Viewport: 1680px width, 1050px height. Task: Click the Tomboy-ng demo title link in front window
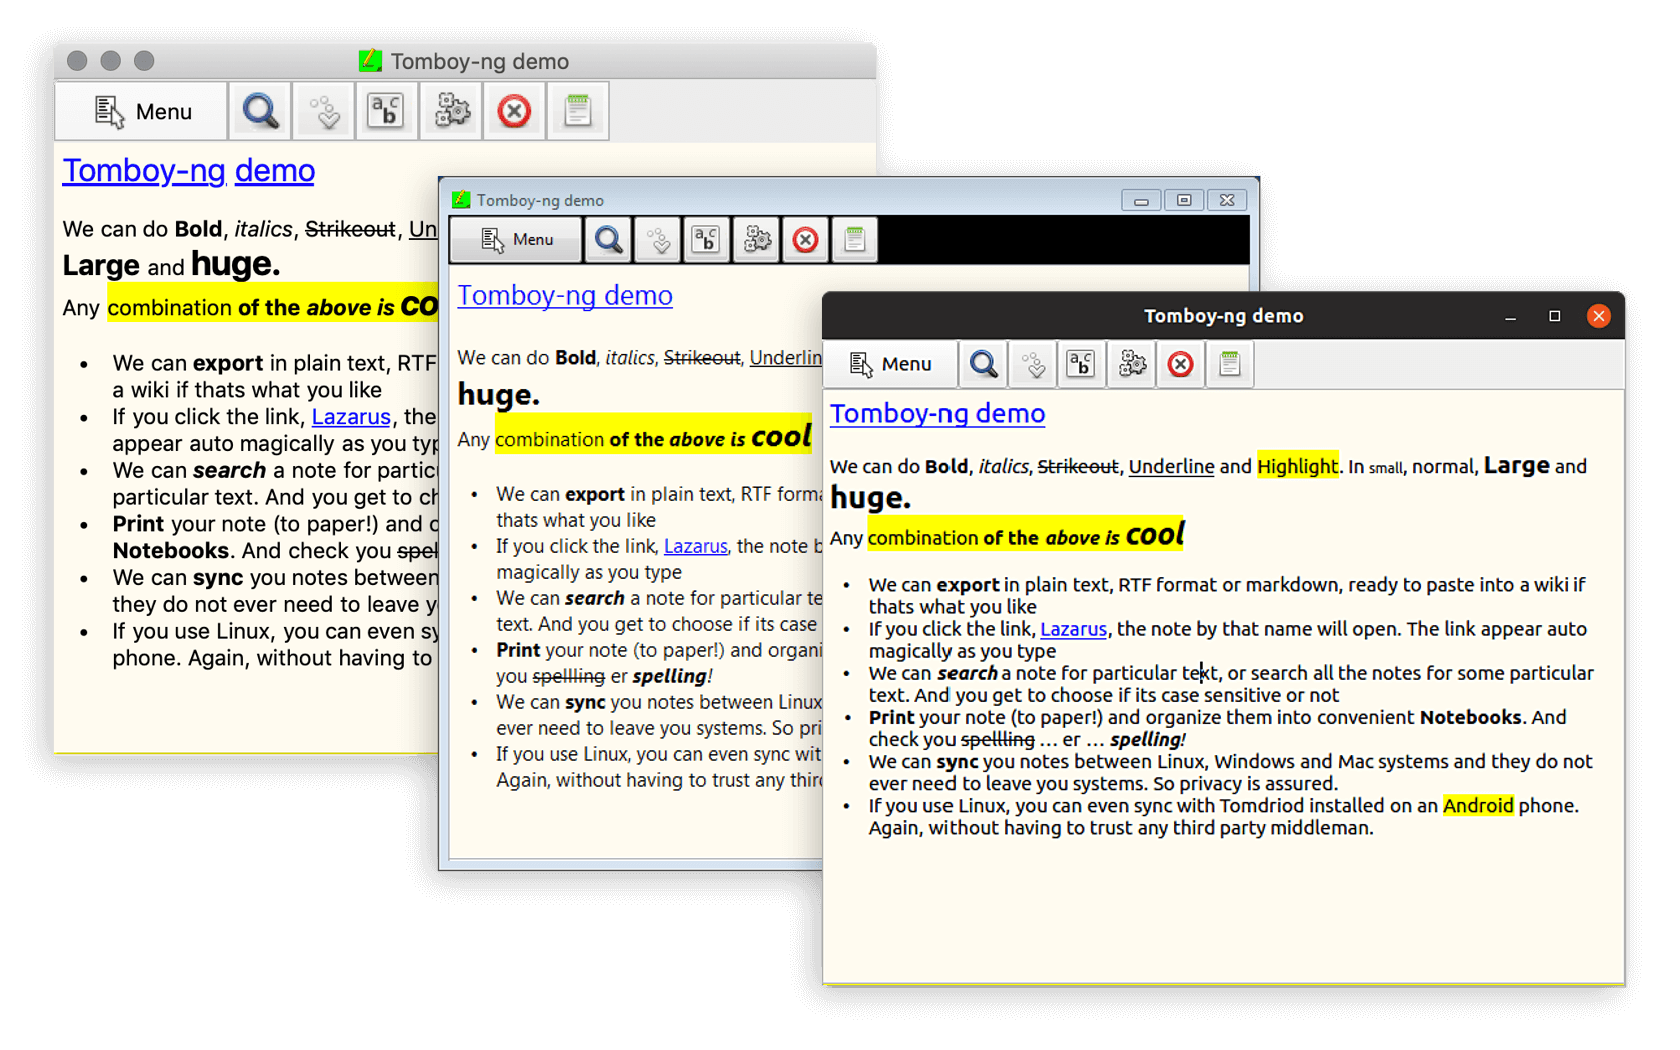937,413
